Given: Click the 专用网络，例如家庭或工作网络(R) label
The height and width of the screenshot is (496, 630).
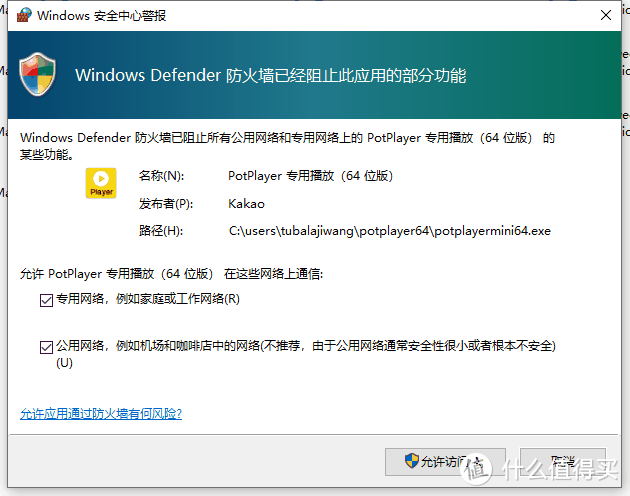Looking at the screenshot, I should 147,299.
